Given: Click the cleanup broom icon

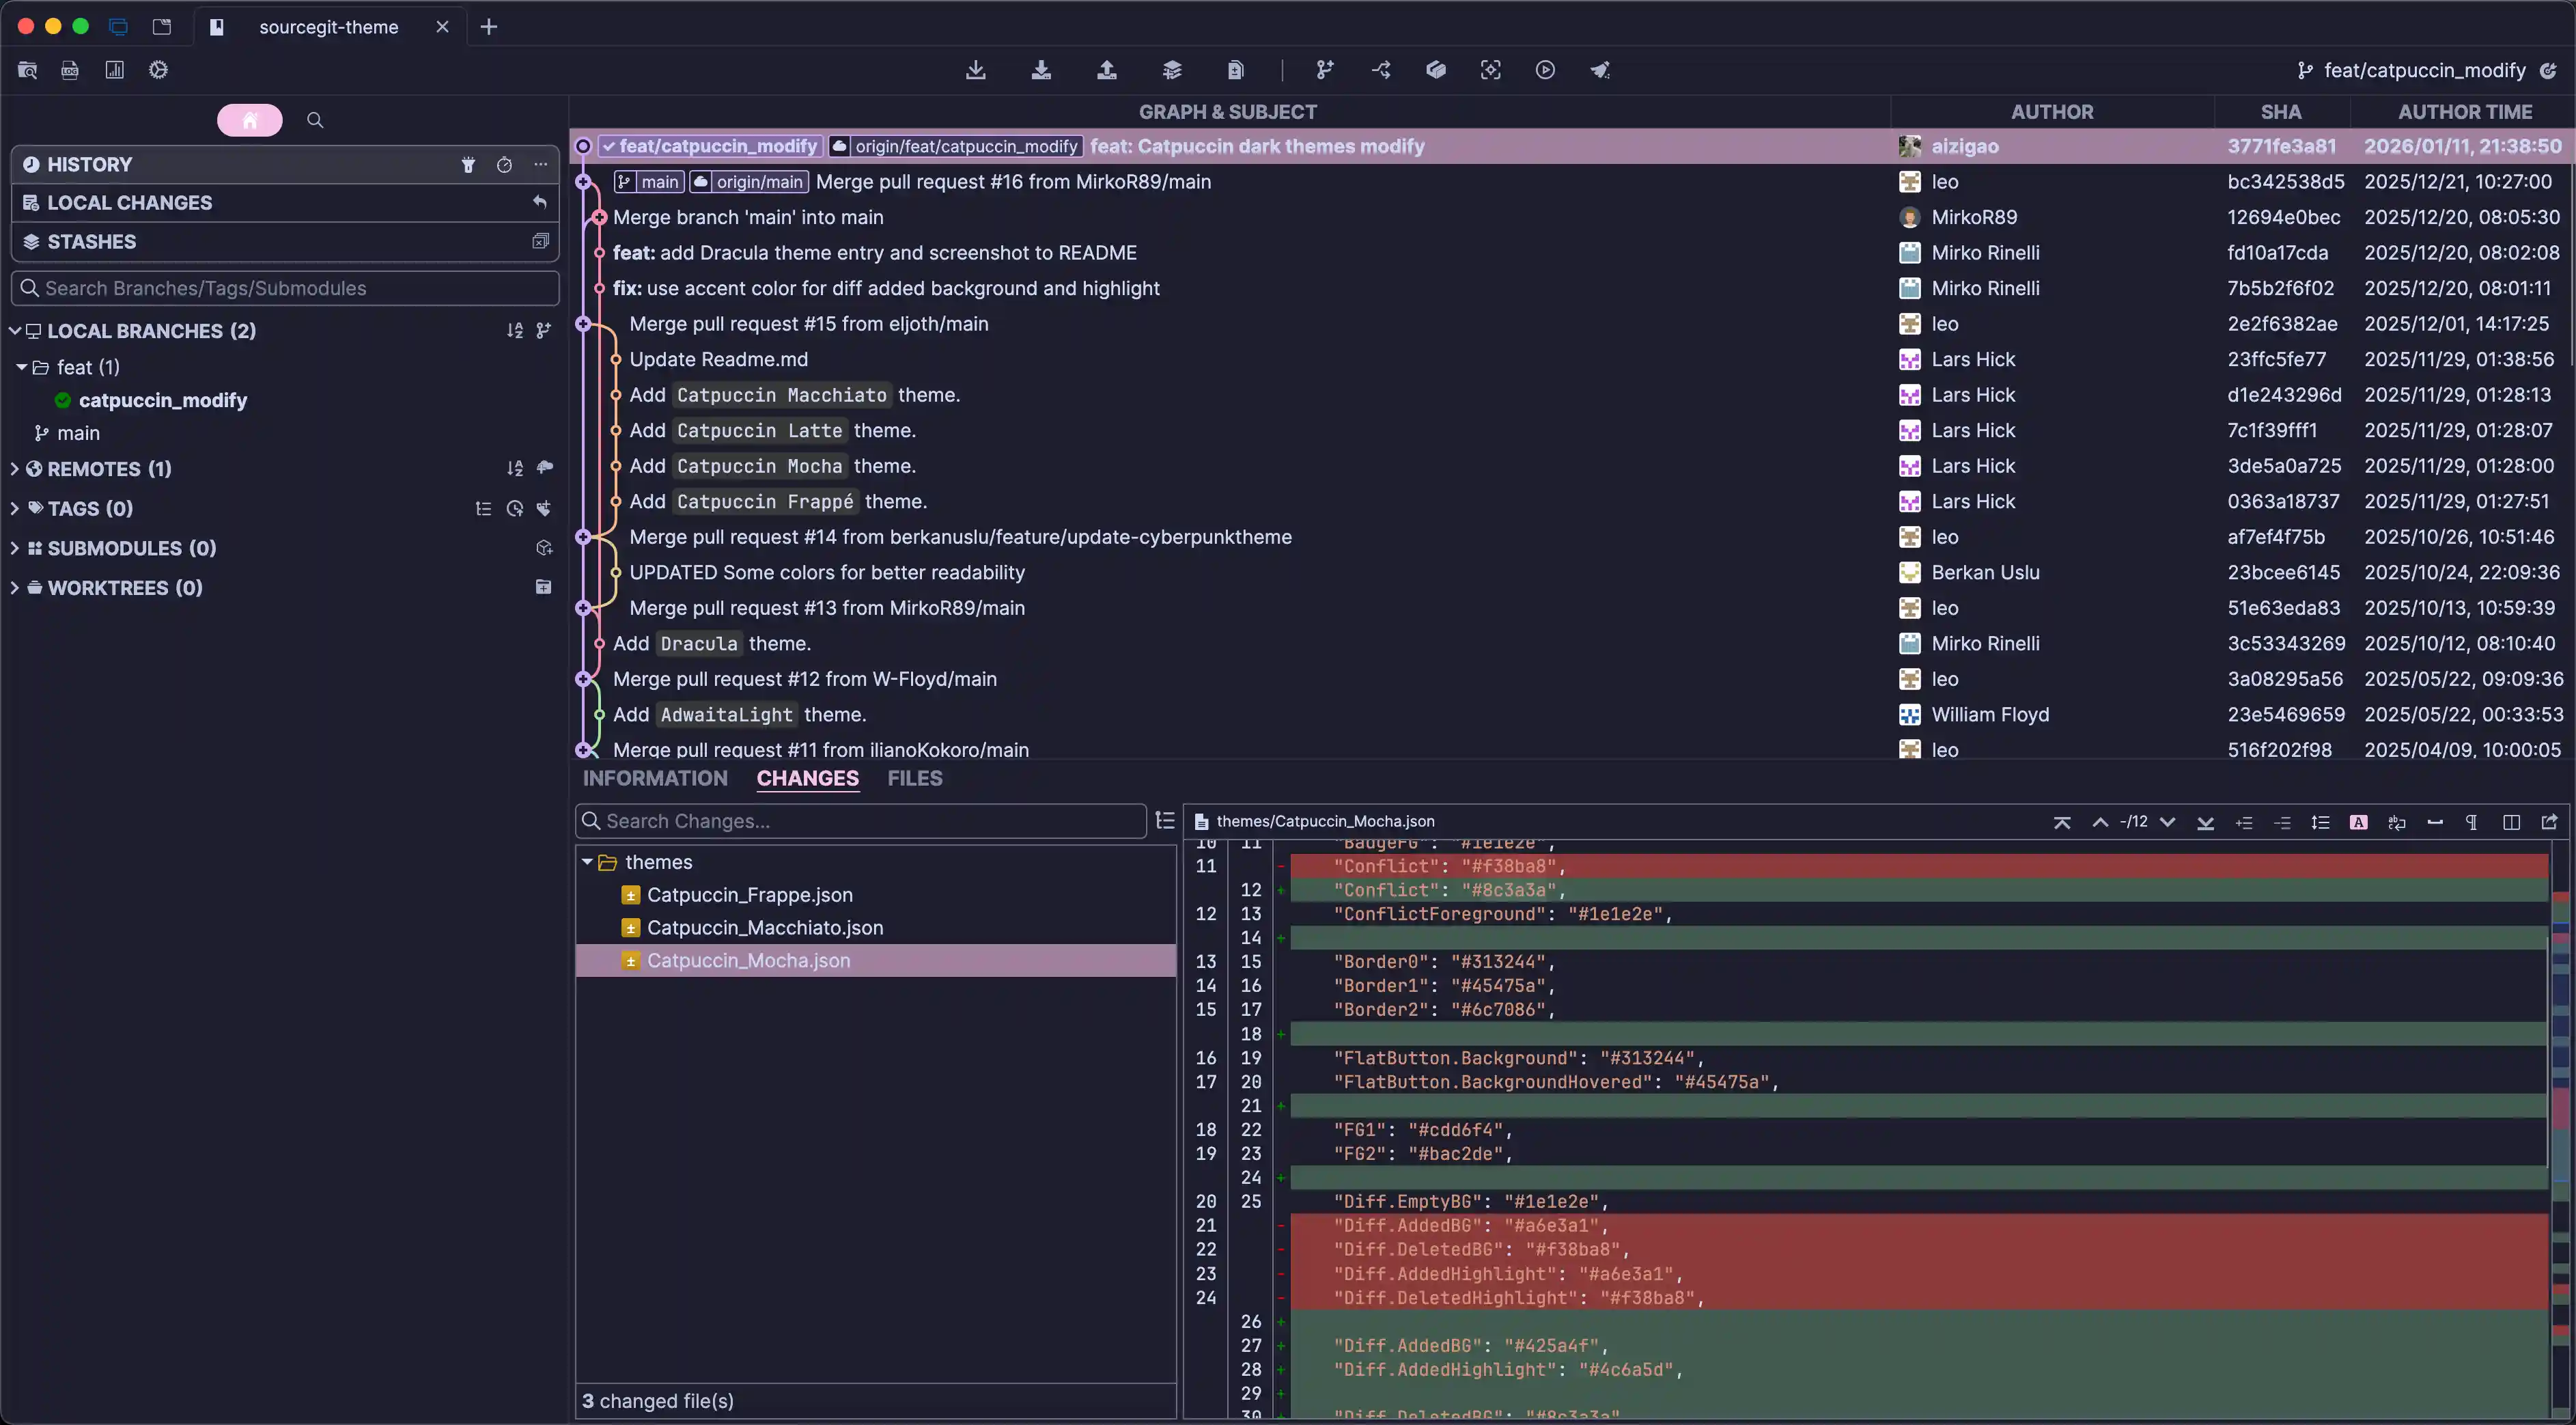Looking at the screenshot, I should pos(1600,70).
